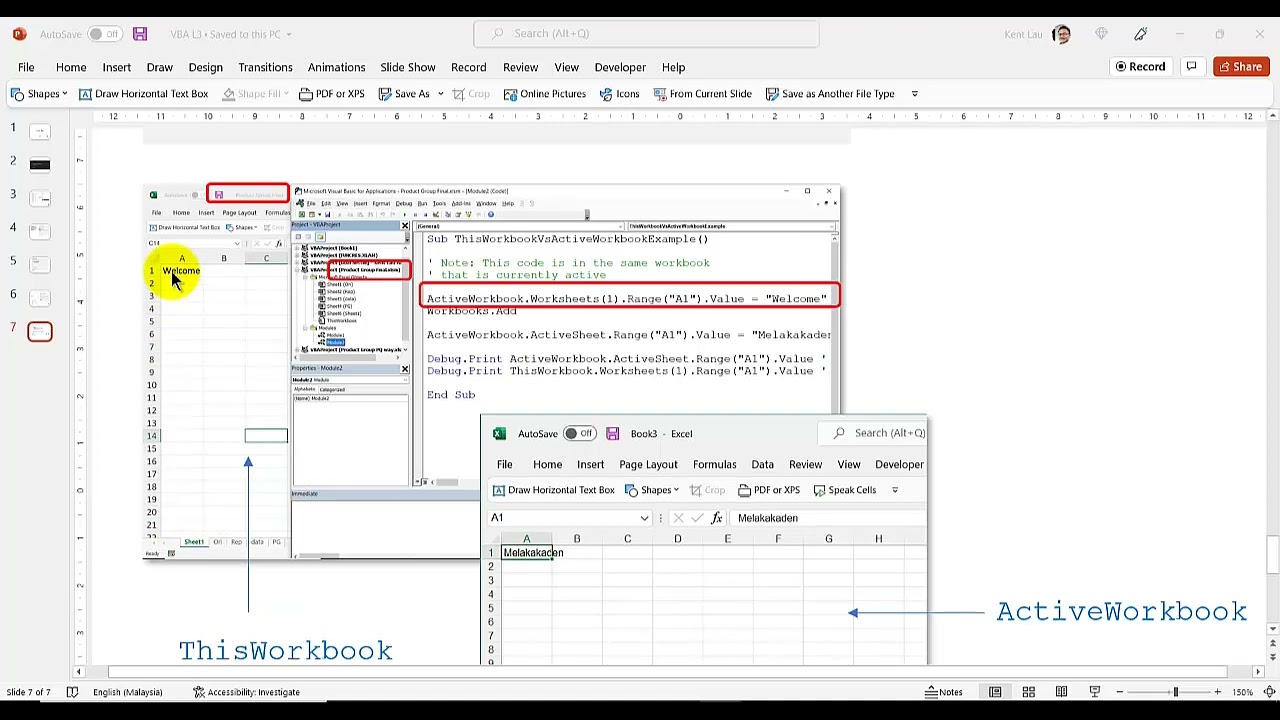Click the 150% zoom level
Screen dimensions: 1280x720
(1243, 692)
